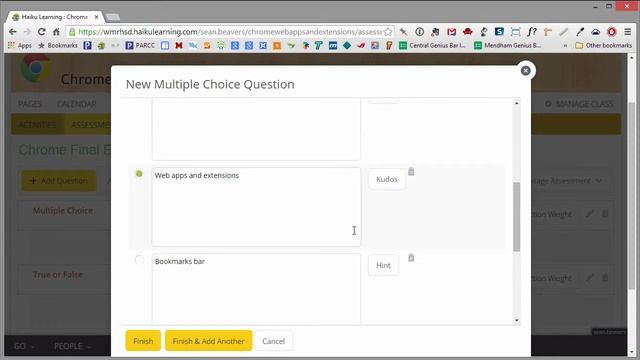640x360 pixels.
Task: Close the New Multiple Choice Question dialog
Action: coord(525,71)
